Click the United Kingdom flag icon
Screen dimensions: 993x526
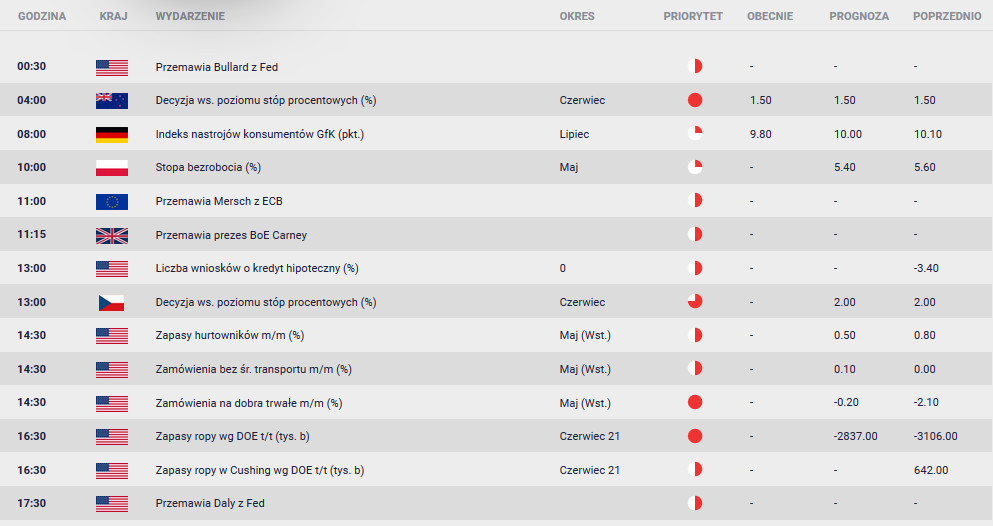[111, 235]
